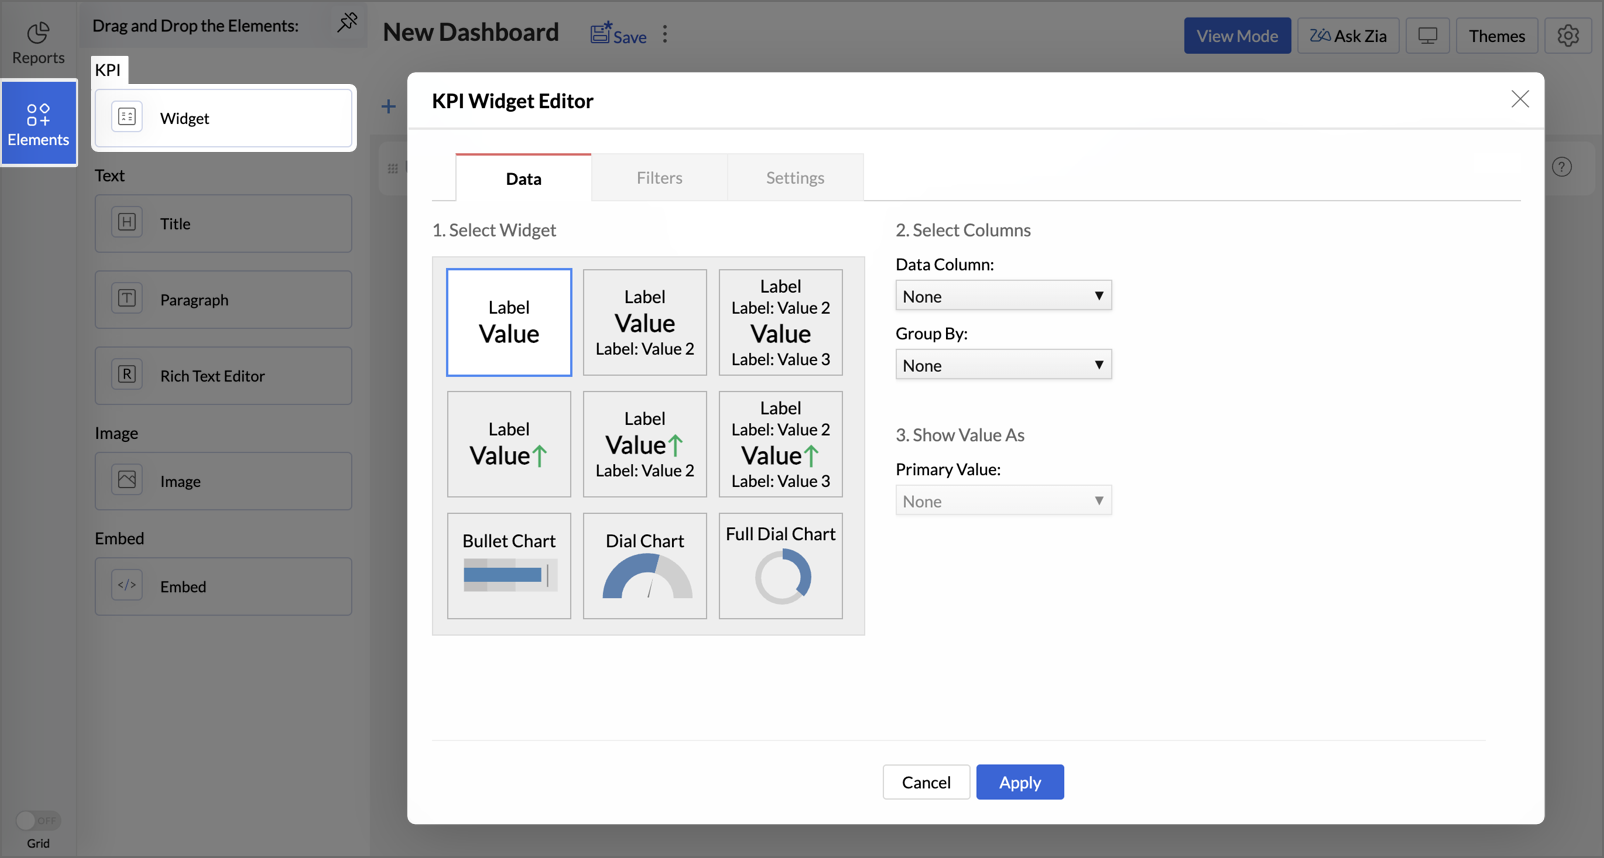This screenshot has width=1604, height=858.
Task: Select trend widget with Value 2 and Value 3
Action: coord(781,444)
